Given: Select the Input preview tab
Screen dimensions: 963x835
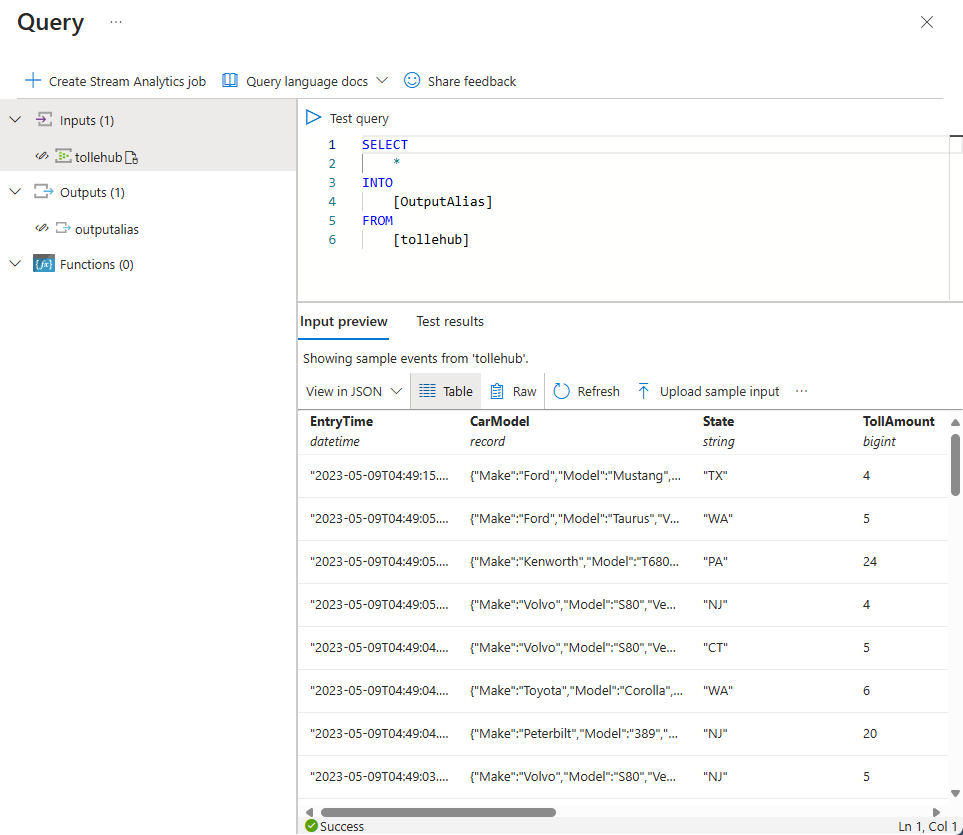Looking at the screenshot, I should (x=344, y=321).
